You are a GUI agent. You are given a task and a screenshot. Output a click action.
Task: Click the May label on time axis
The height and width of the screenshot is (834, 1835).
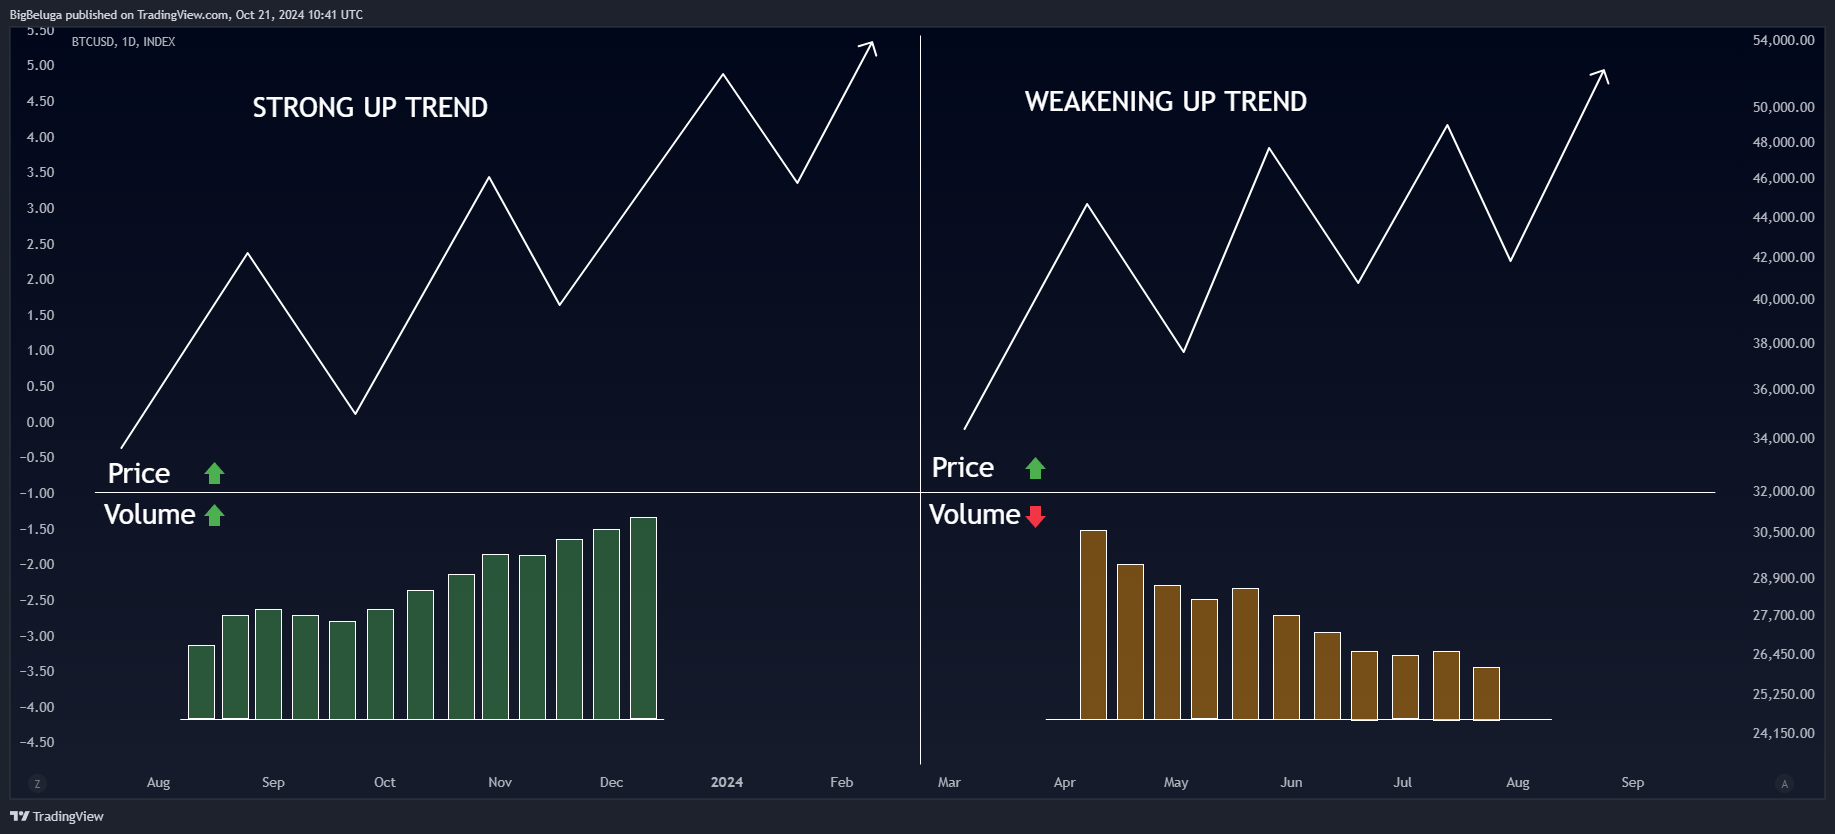click(x=1176, y=782)
